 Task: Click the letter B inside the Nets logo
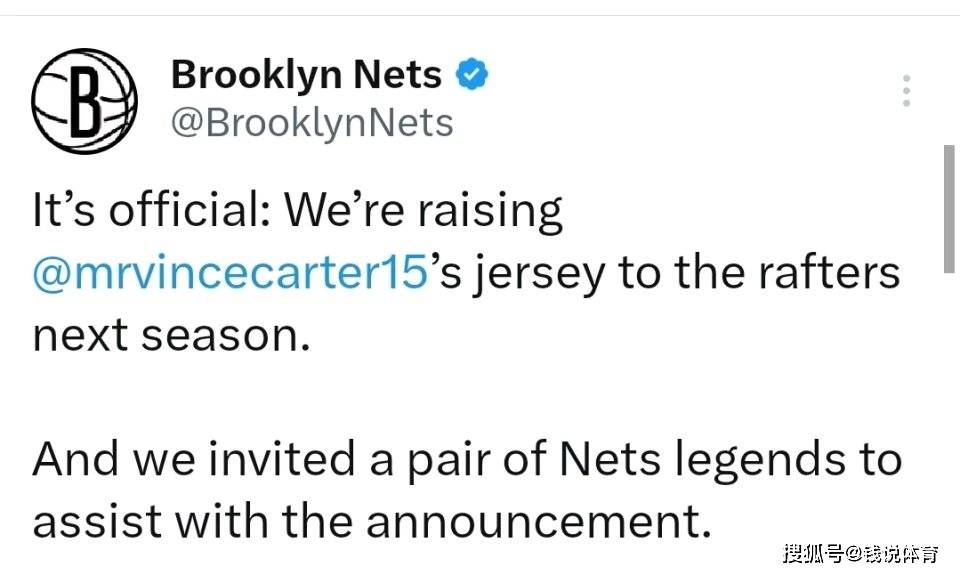(x=84, y=99)
